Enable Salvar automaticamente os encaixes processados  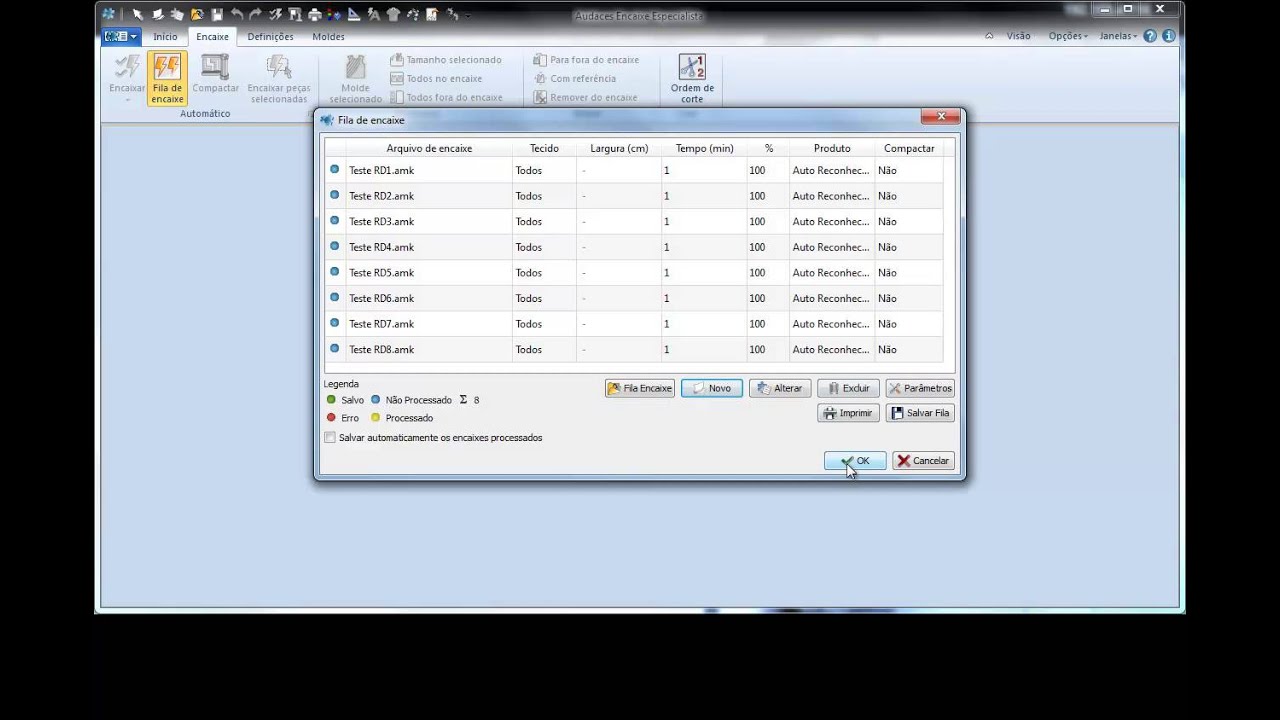click(330, 438)
